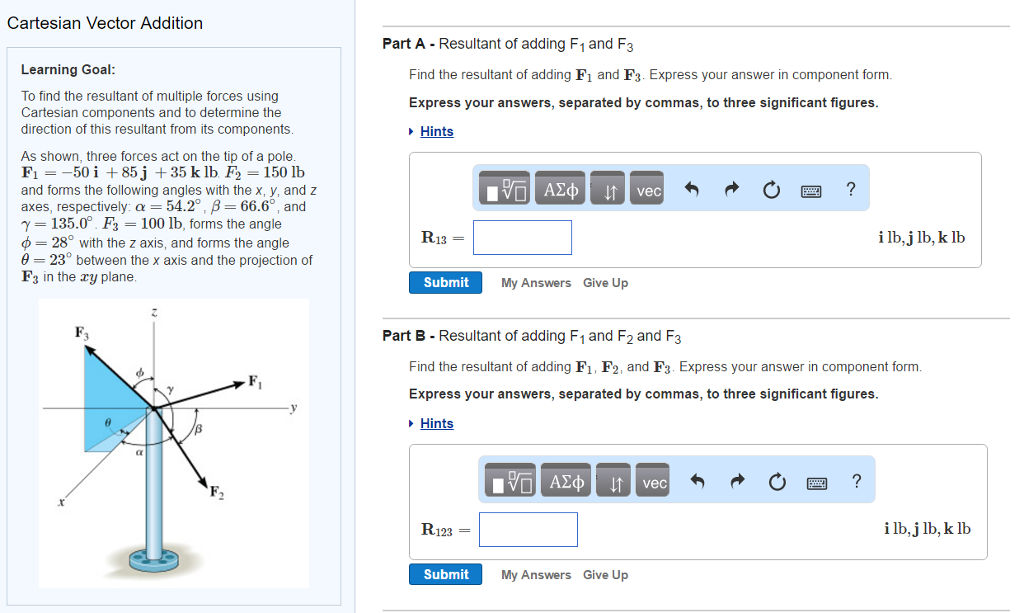The width and height of the screenshot is (1024, 613).
Task: Submit the answer for Part A
Action: click(x=445, y=282)
